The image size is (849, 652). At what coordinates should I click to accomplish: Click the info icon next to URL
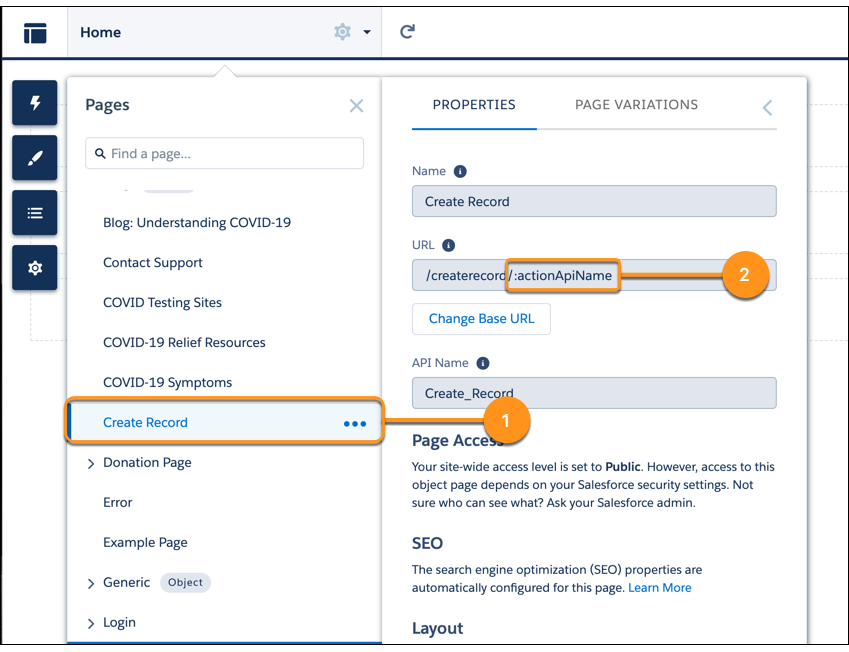click(x=448, y=245)
